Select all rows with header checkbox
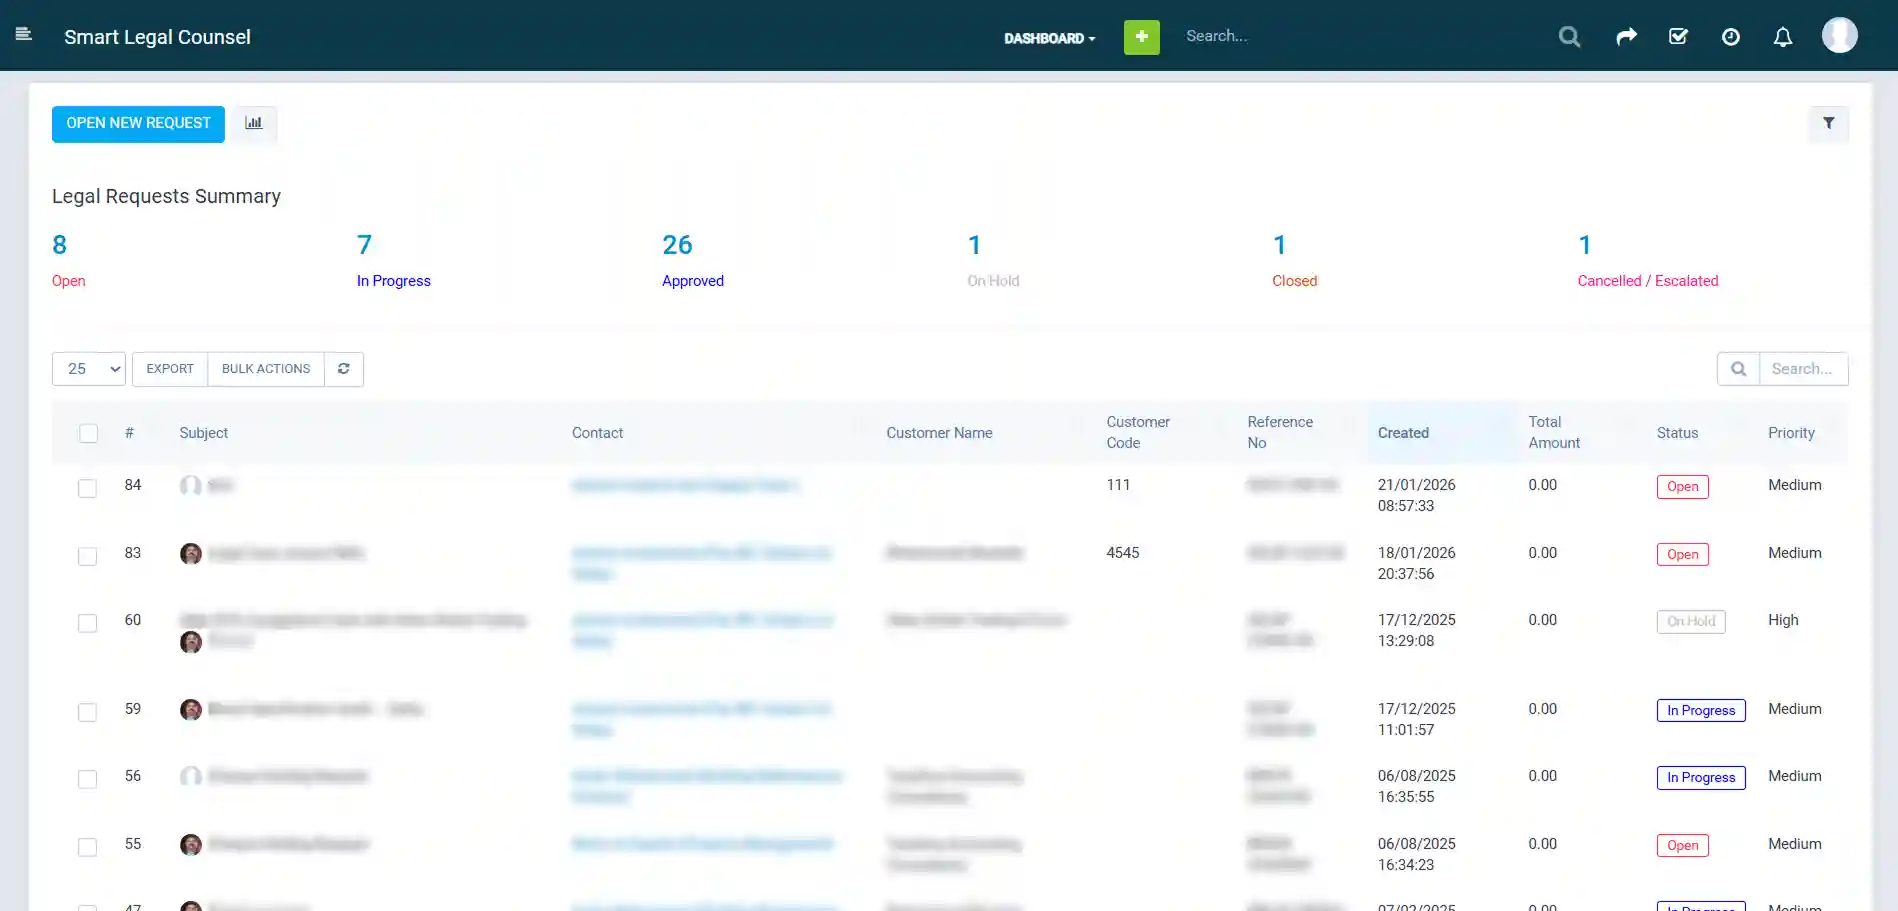The image size is (1898, 911). click(88, 433)
